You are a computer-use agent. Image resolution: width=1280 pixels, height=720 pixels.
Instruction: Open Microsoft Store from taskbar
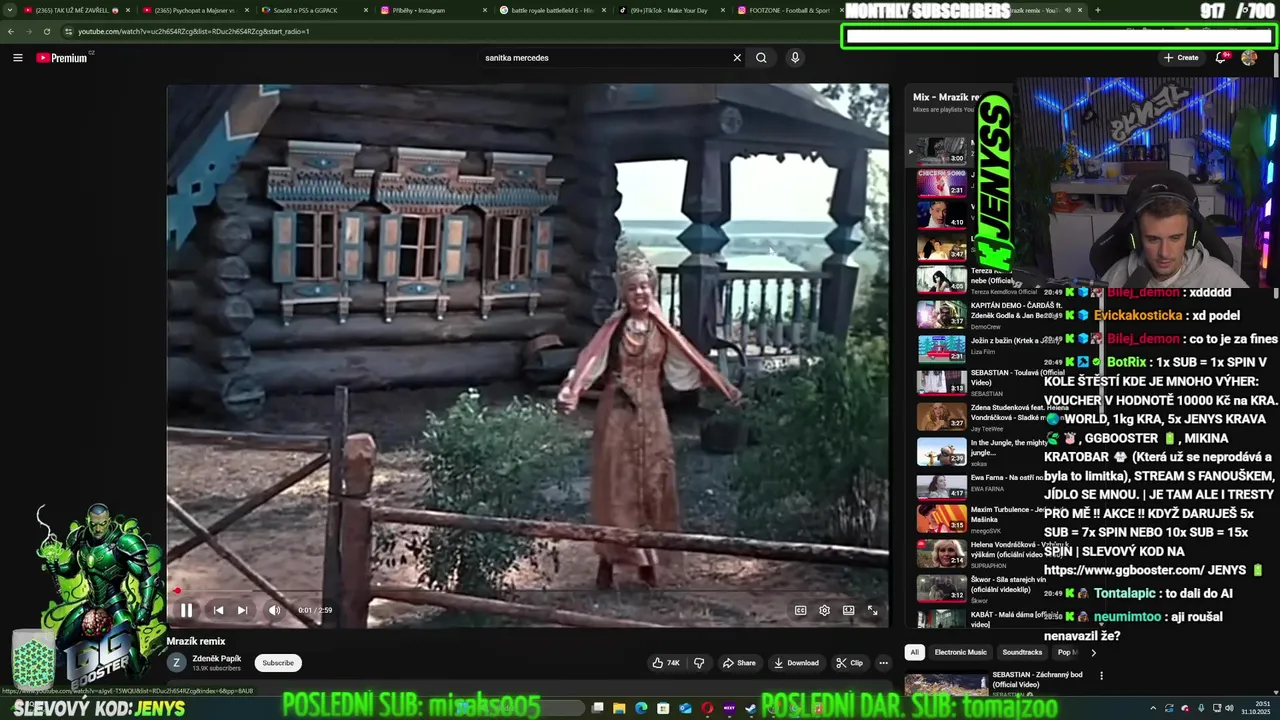coord(663,709)
